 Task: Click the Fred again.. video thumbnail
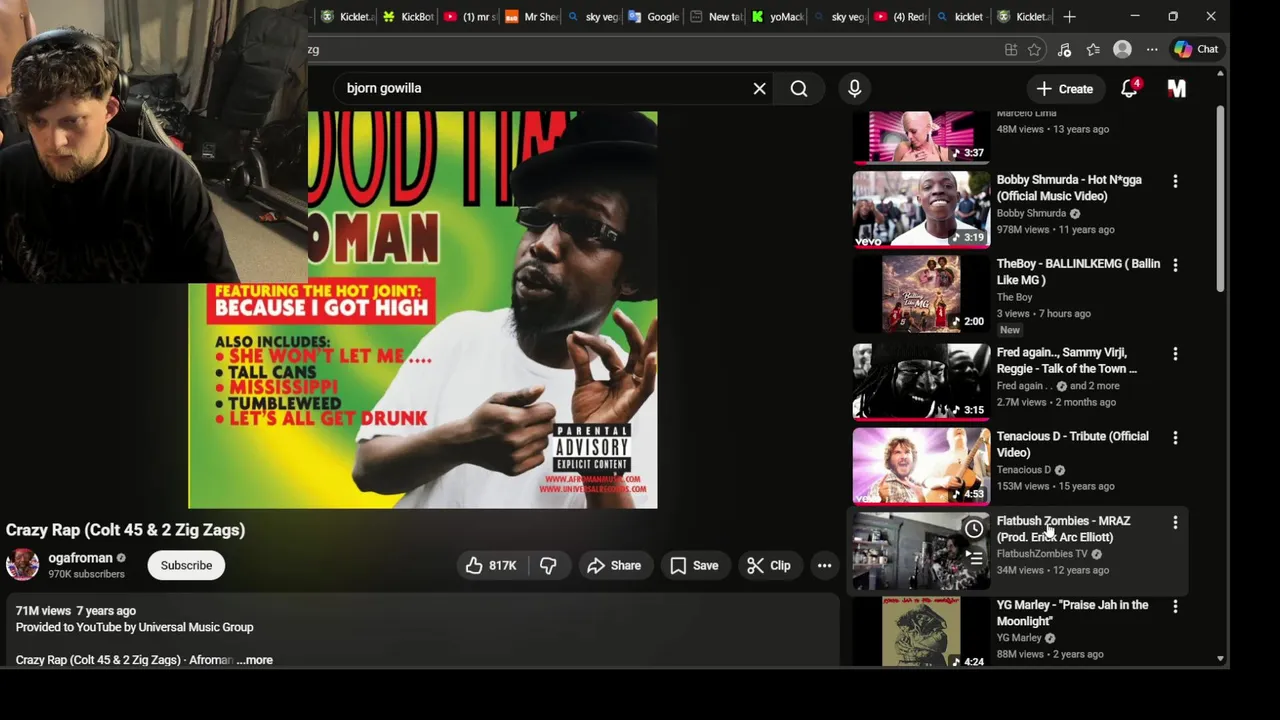921,382
